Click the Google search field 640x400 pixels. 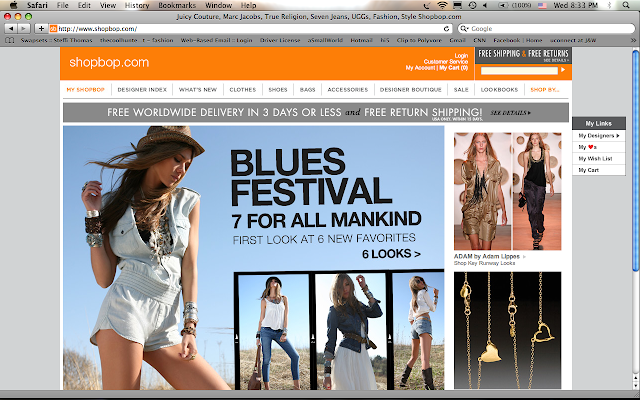pos(546,29)
